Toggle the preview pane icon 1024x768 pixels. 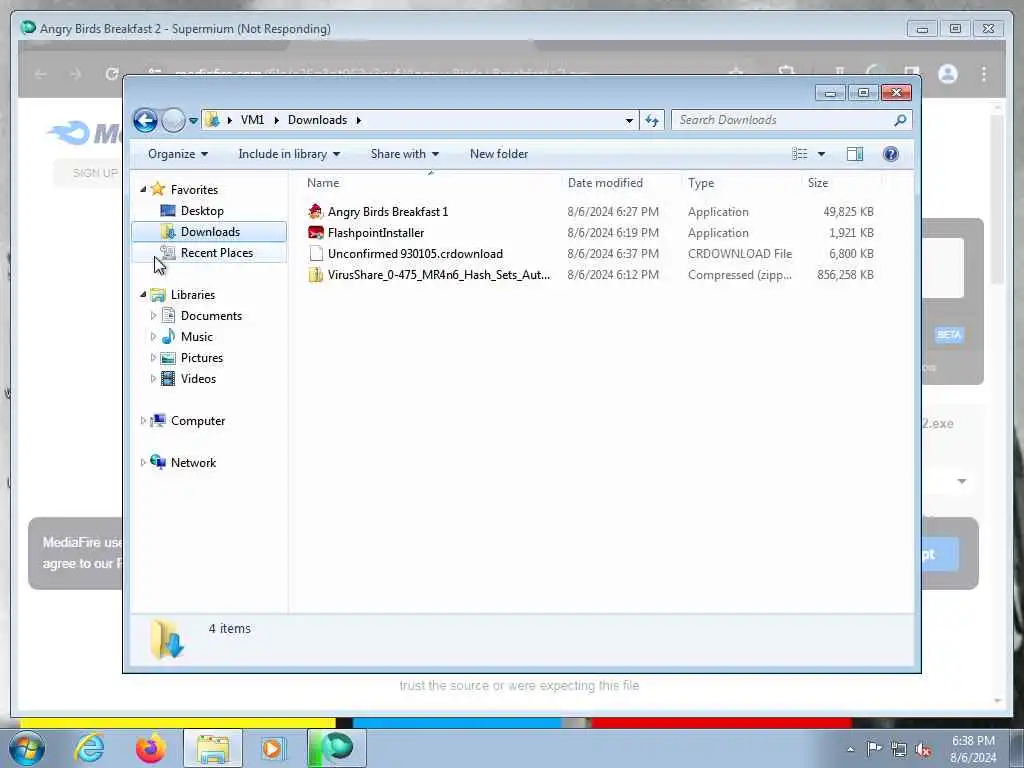coord(855,154)
